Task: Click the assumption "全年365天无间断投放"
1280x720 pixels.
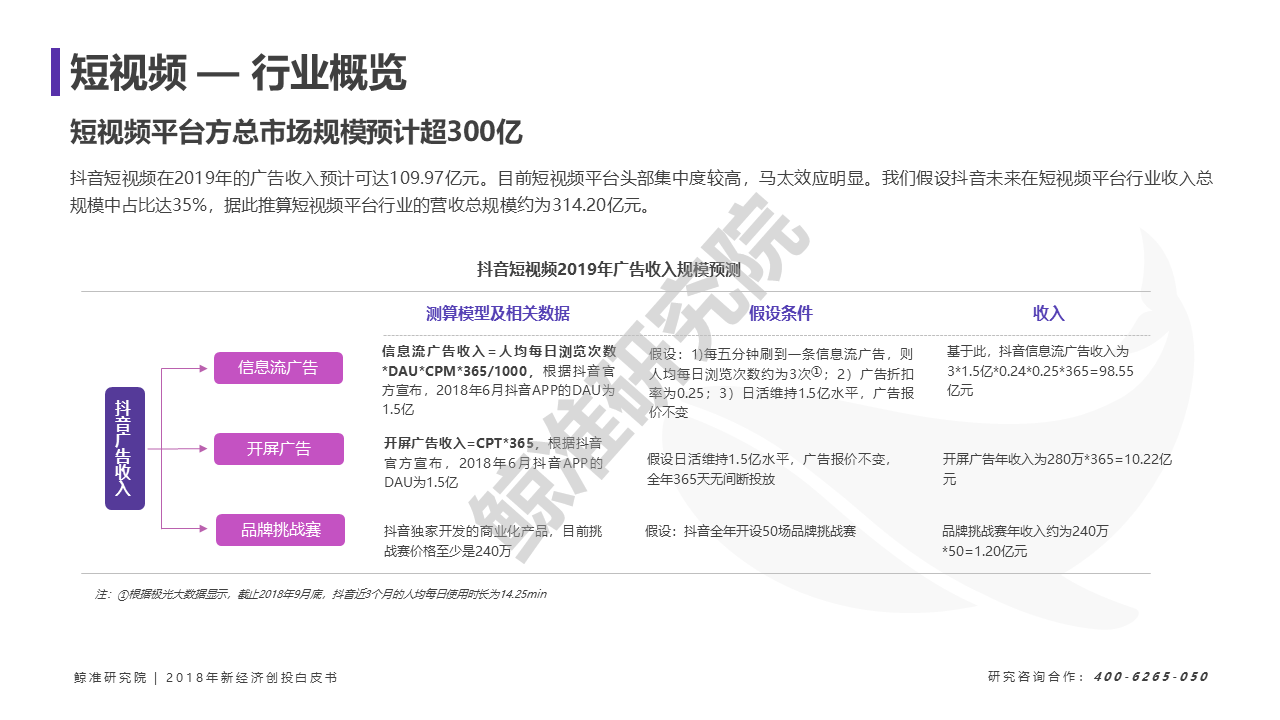Action: [x=711, y=479]
